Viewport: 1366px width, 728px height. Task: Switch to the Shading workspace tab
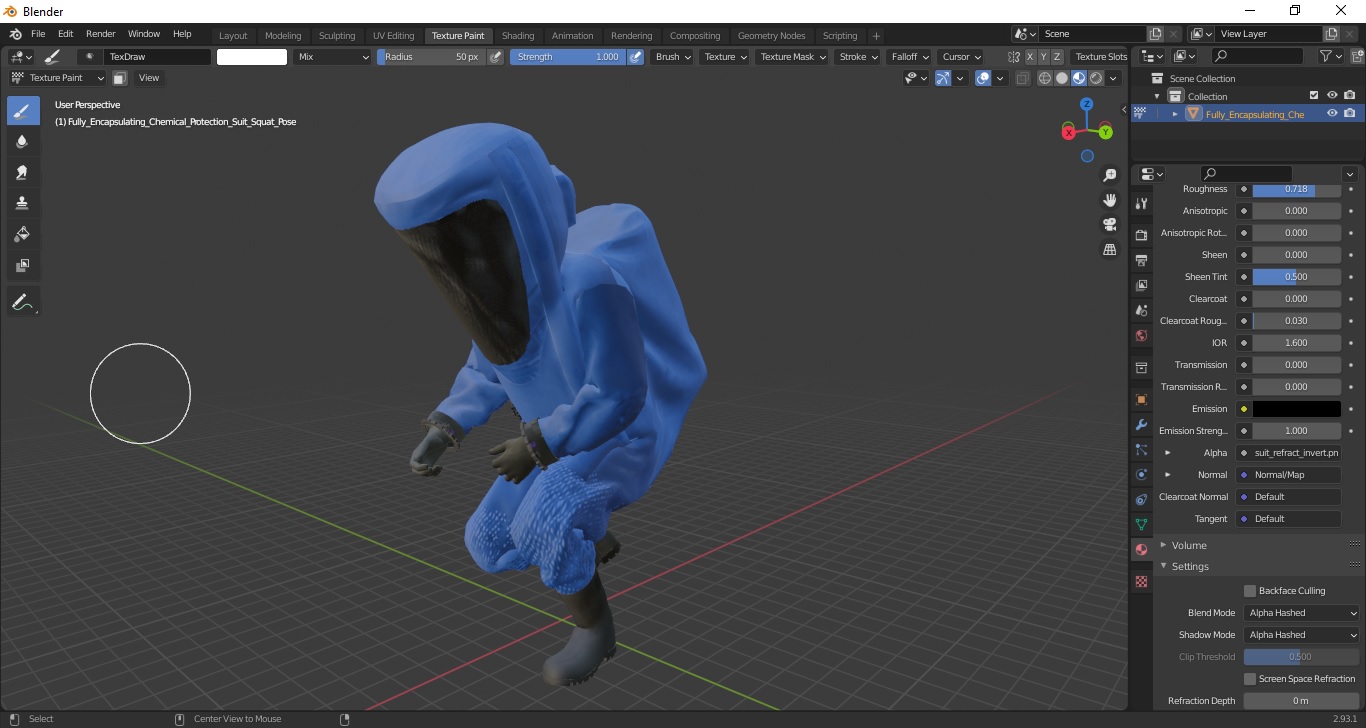click(518, 36)
